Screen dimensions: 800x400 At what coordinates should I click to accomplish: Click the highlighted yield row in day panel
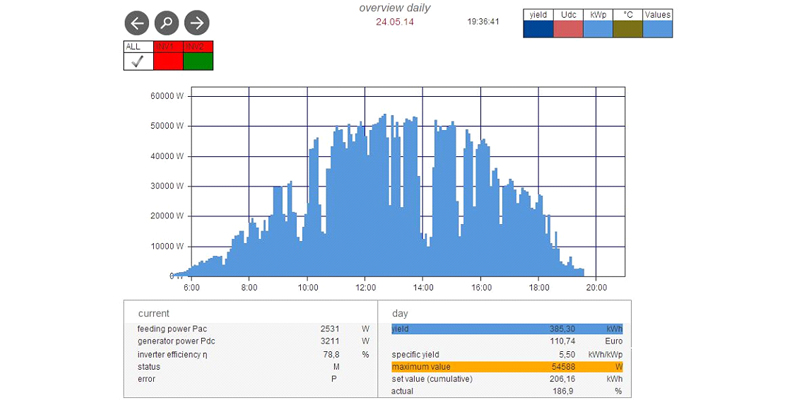506,328
